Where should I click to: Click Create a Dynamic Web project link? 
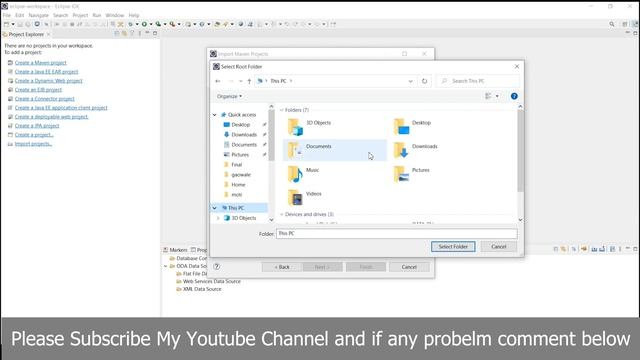point(49,81)
